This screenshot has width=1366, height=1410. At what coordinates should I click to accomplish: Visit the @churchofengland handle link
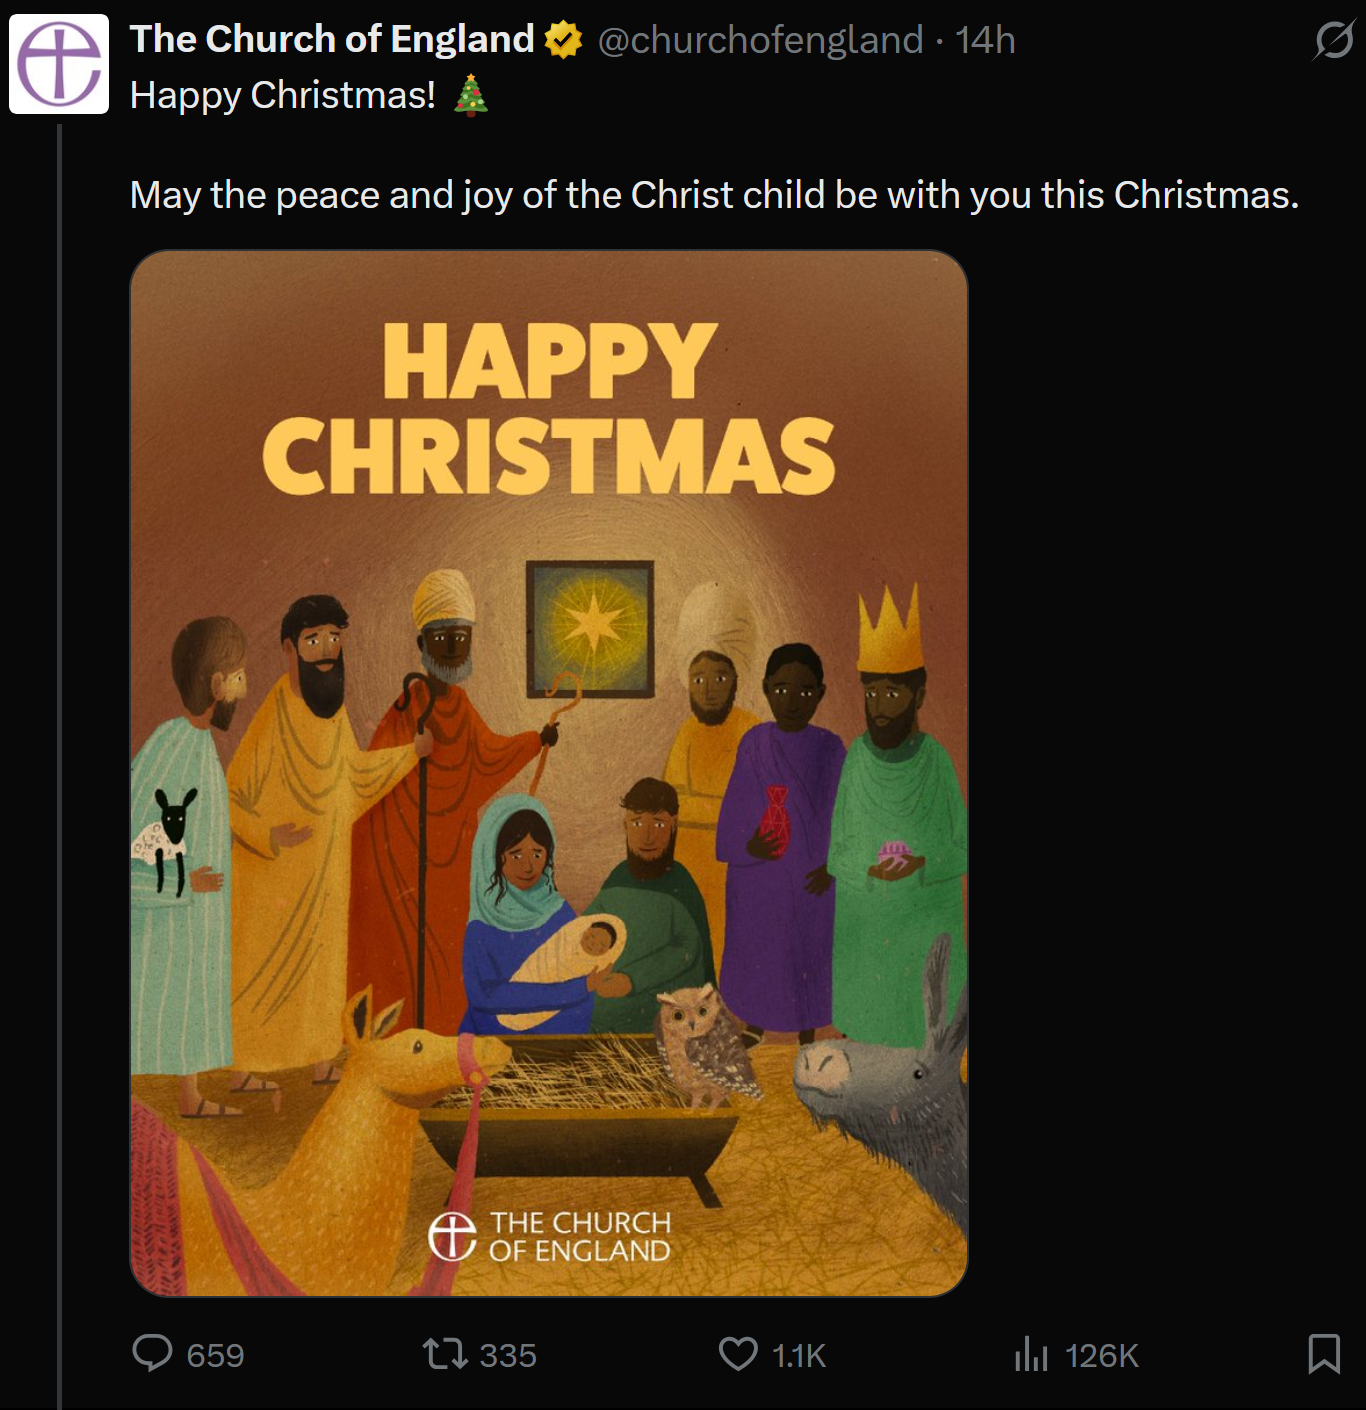[760, 41]
